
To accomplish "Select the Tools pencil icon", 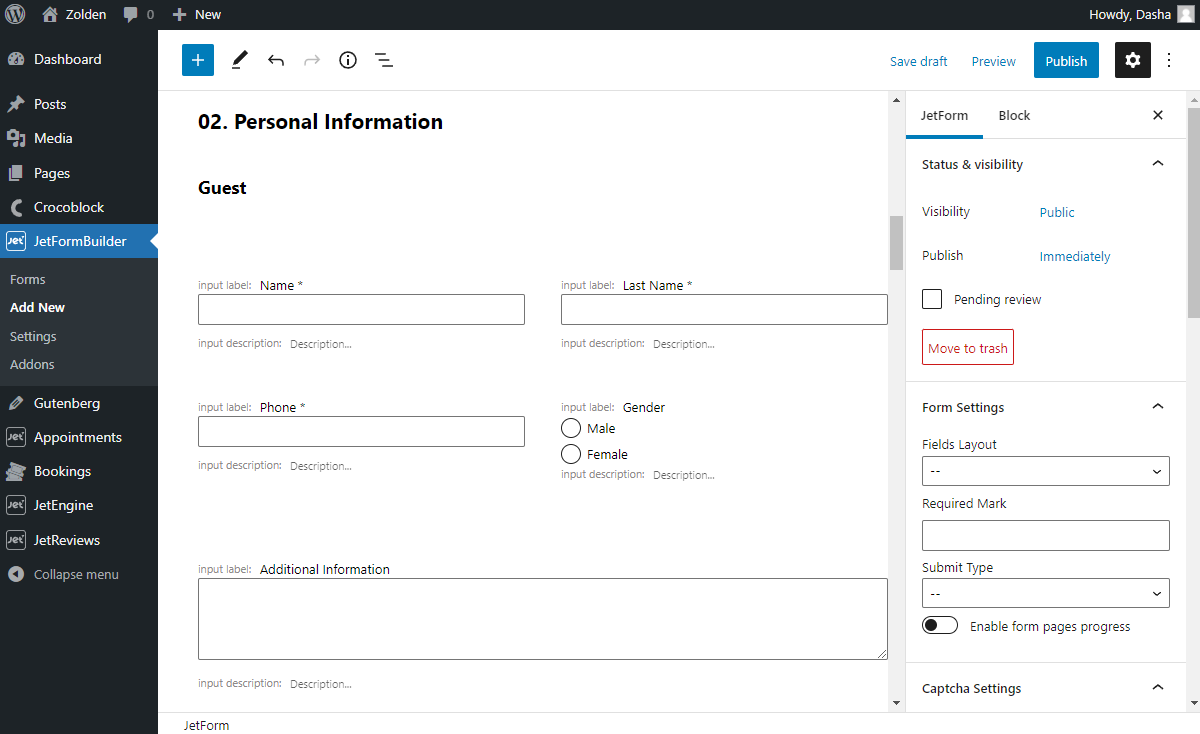I will click(239, 60).
